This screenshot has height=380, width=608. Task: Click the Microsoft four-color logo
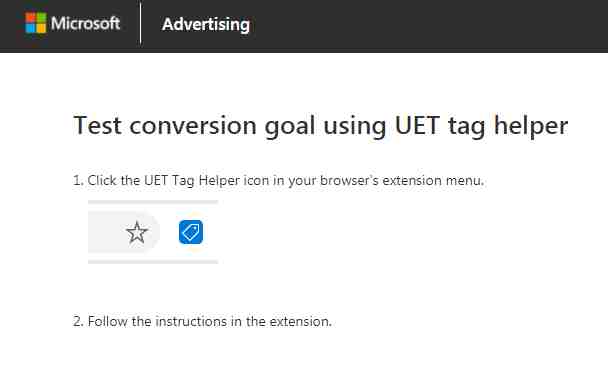36,23
